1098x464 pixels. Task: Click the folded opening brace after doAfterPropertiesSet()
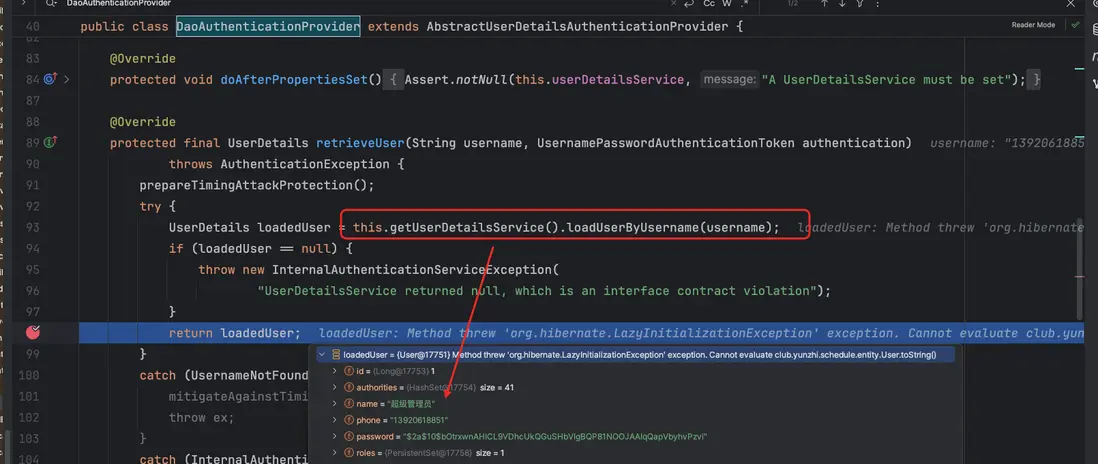point(394,80)
